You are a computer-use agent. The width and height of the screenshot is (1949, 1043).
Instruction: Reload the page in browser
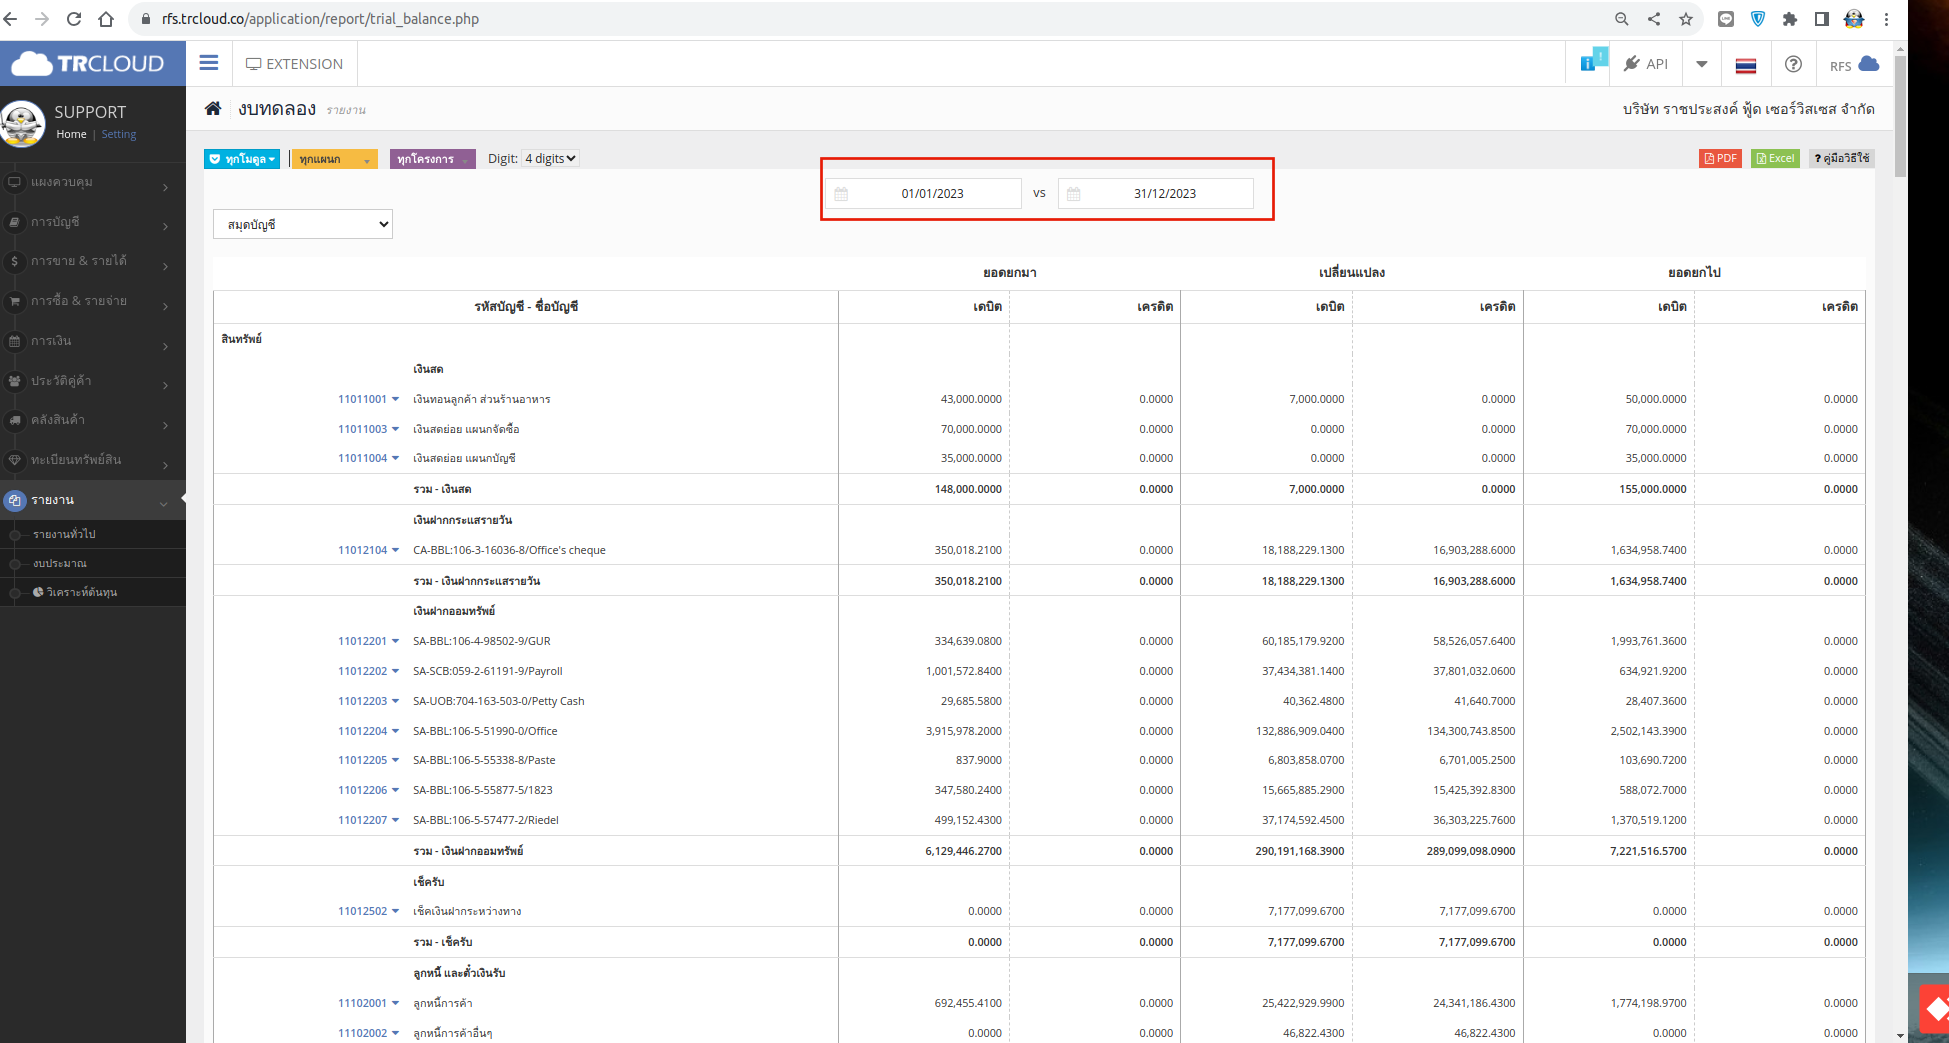coord(74,19)
